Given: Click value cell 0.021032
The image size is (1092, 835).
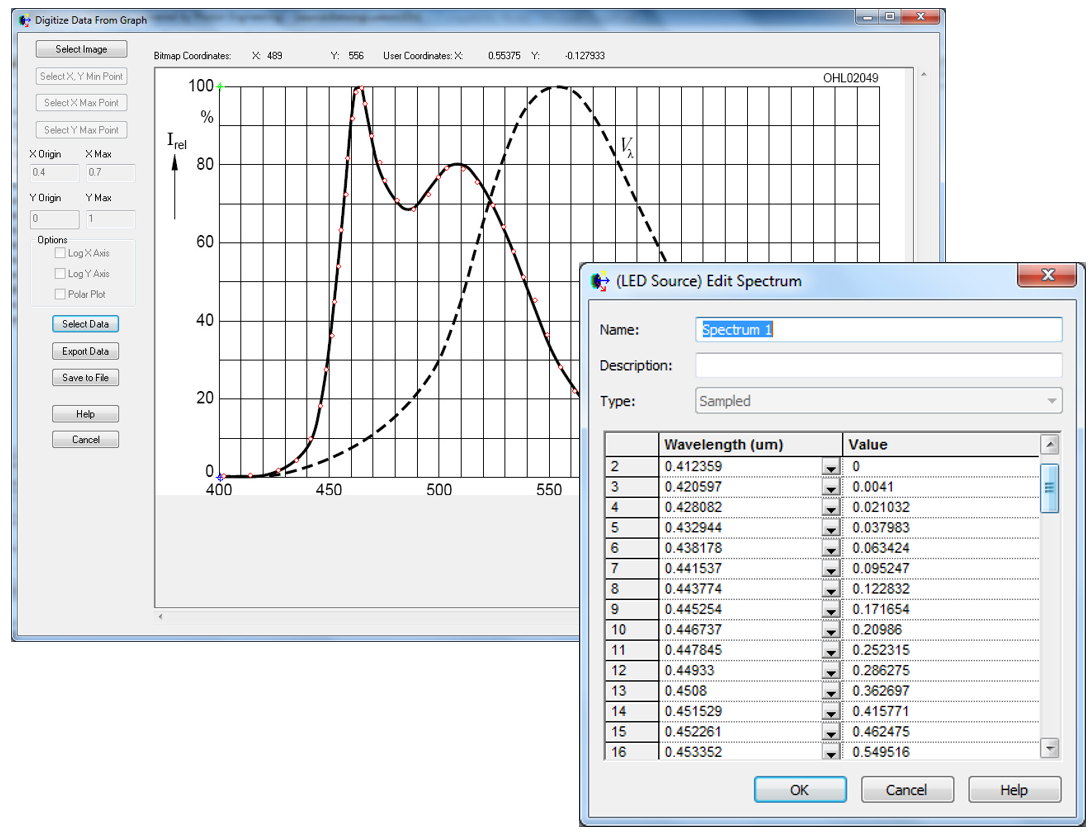Looking at the screenshot, I should 941,508.
